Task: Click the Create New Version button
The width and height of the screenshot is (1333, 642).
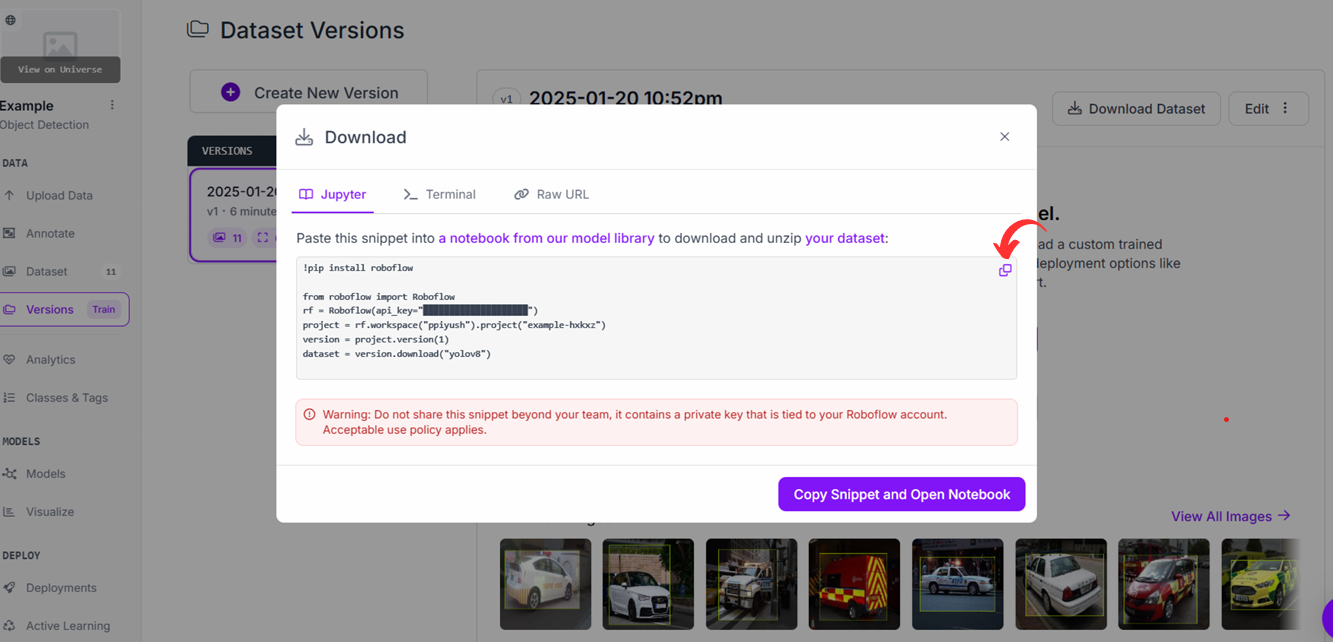Action: point(308,92)
